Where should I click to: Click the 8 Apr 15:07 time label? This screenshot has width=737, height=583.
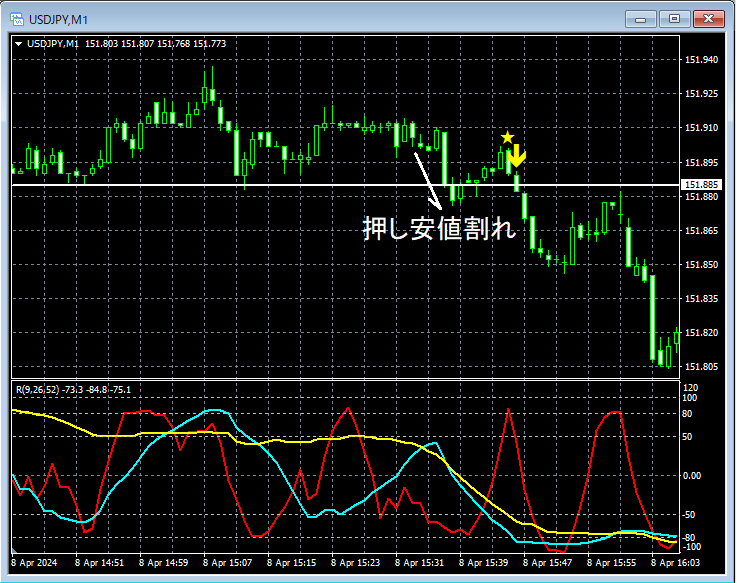[227, 563]
